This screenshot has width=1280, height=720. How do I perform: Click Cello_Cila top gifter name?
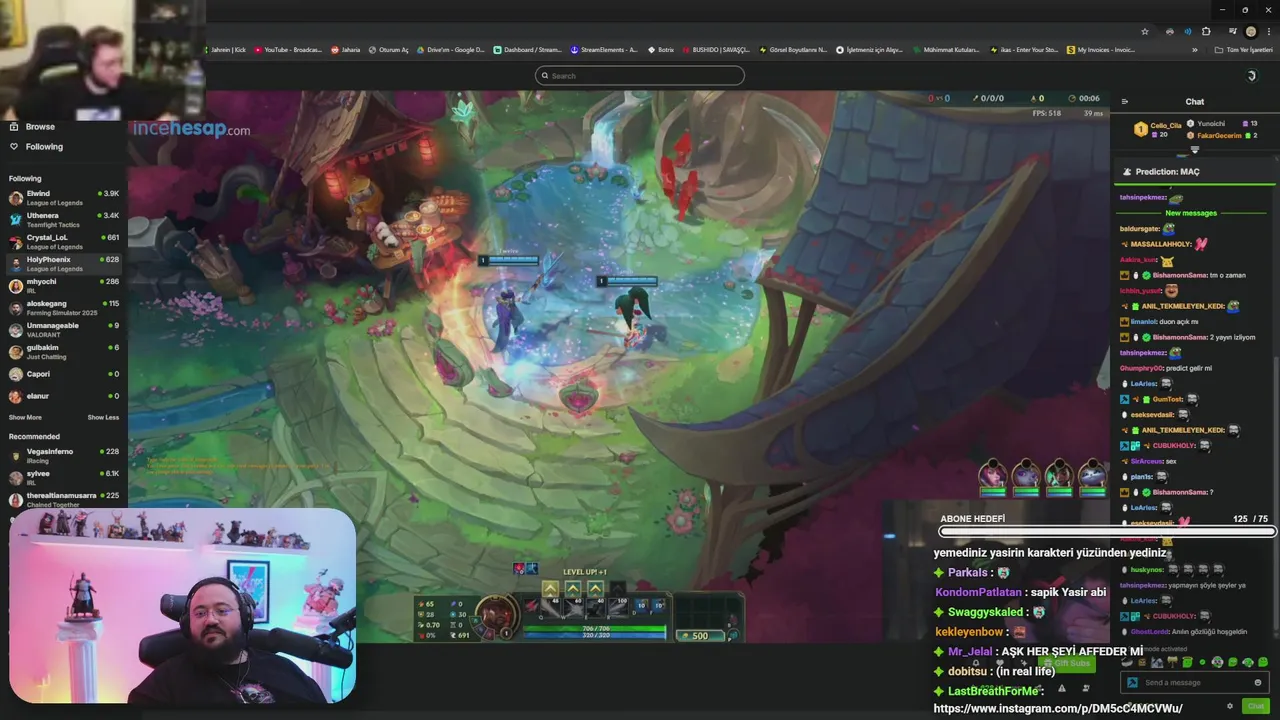1166,126
